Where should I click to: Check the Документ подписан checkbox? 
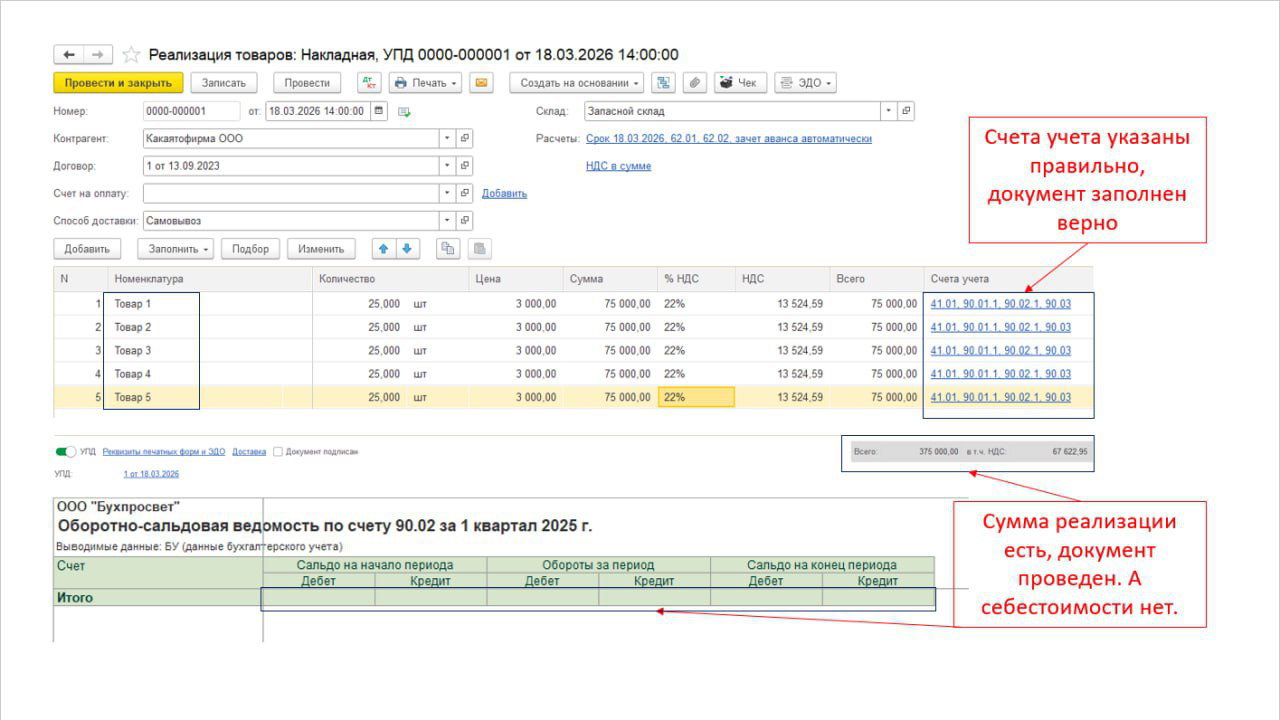coord(278,452)
